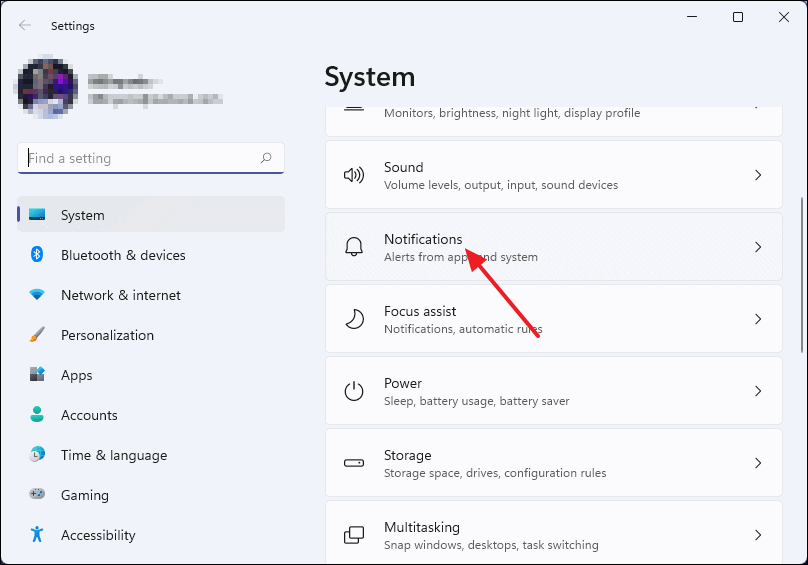Click the Focus assist moon icon
Image resolution: width=808 pixels, height=565 pixels.
(x=354, y=319)
